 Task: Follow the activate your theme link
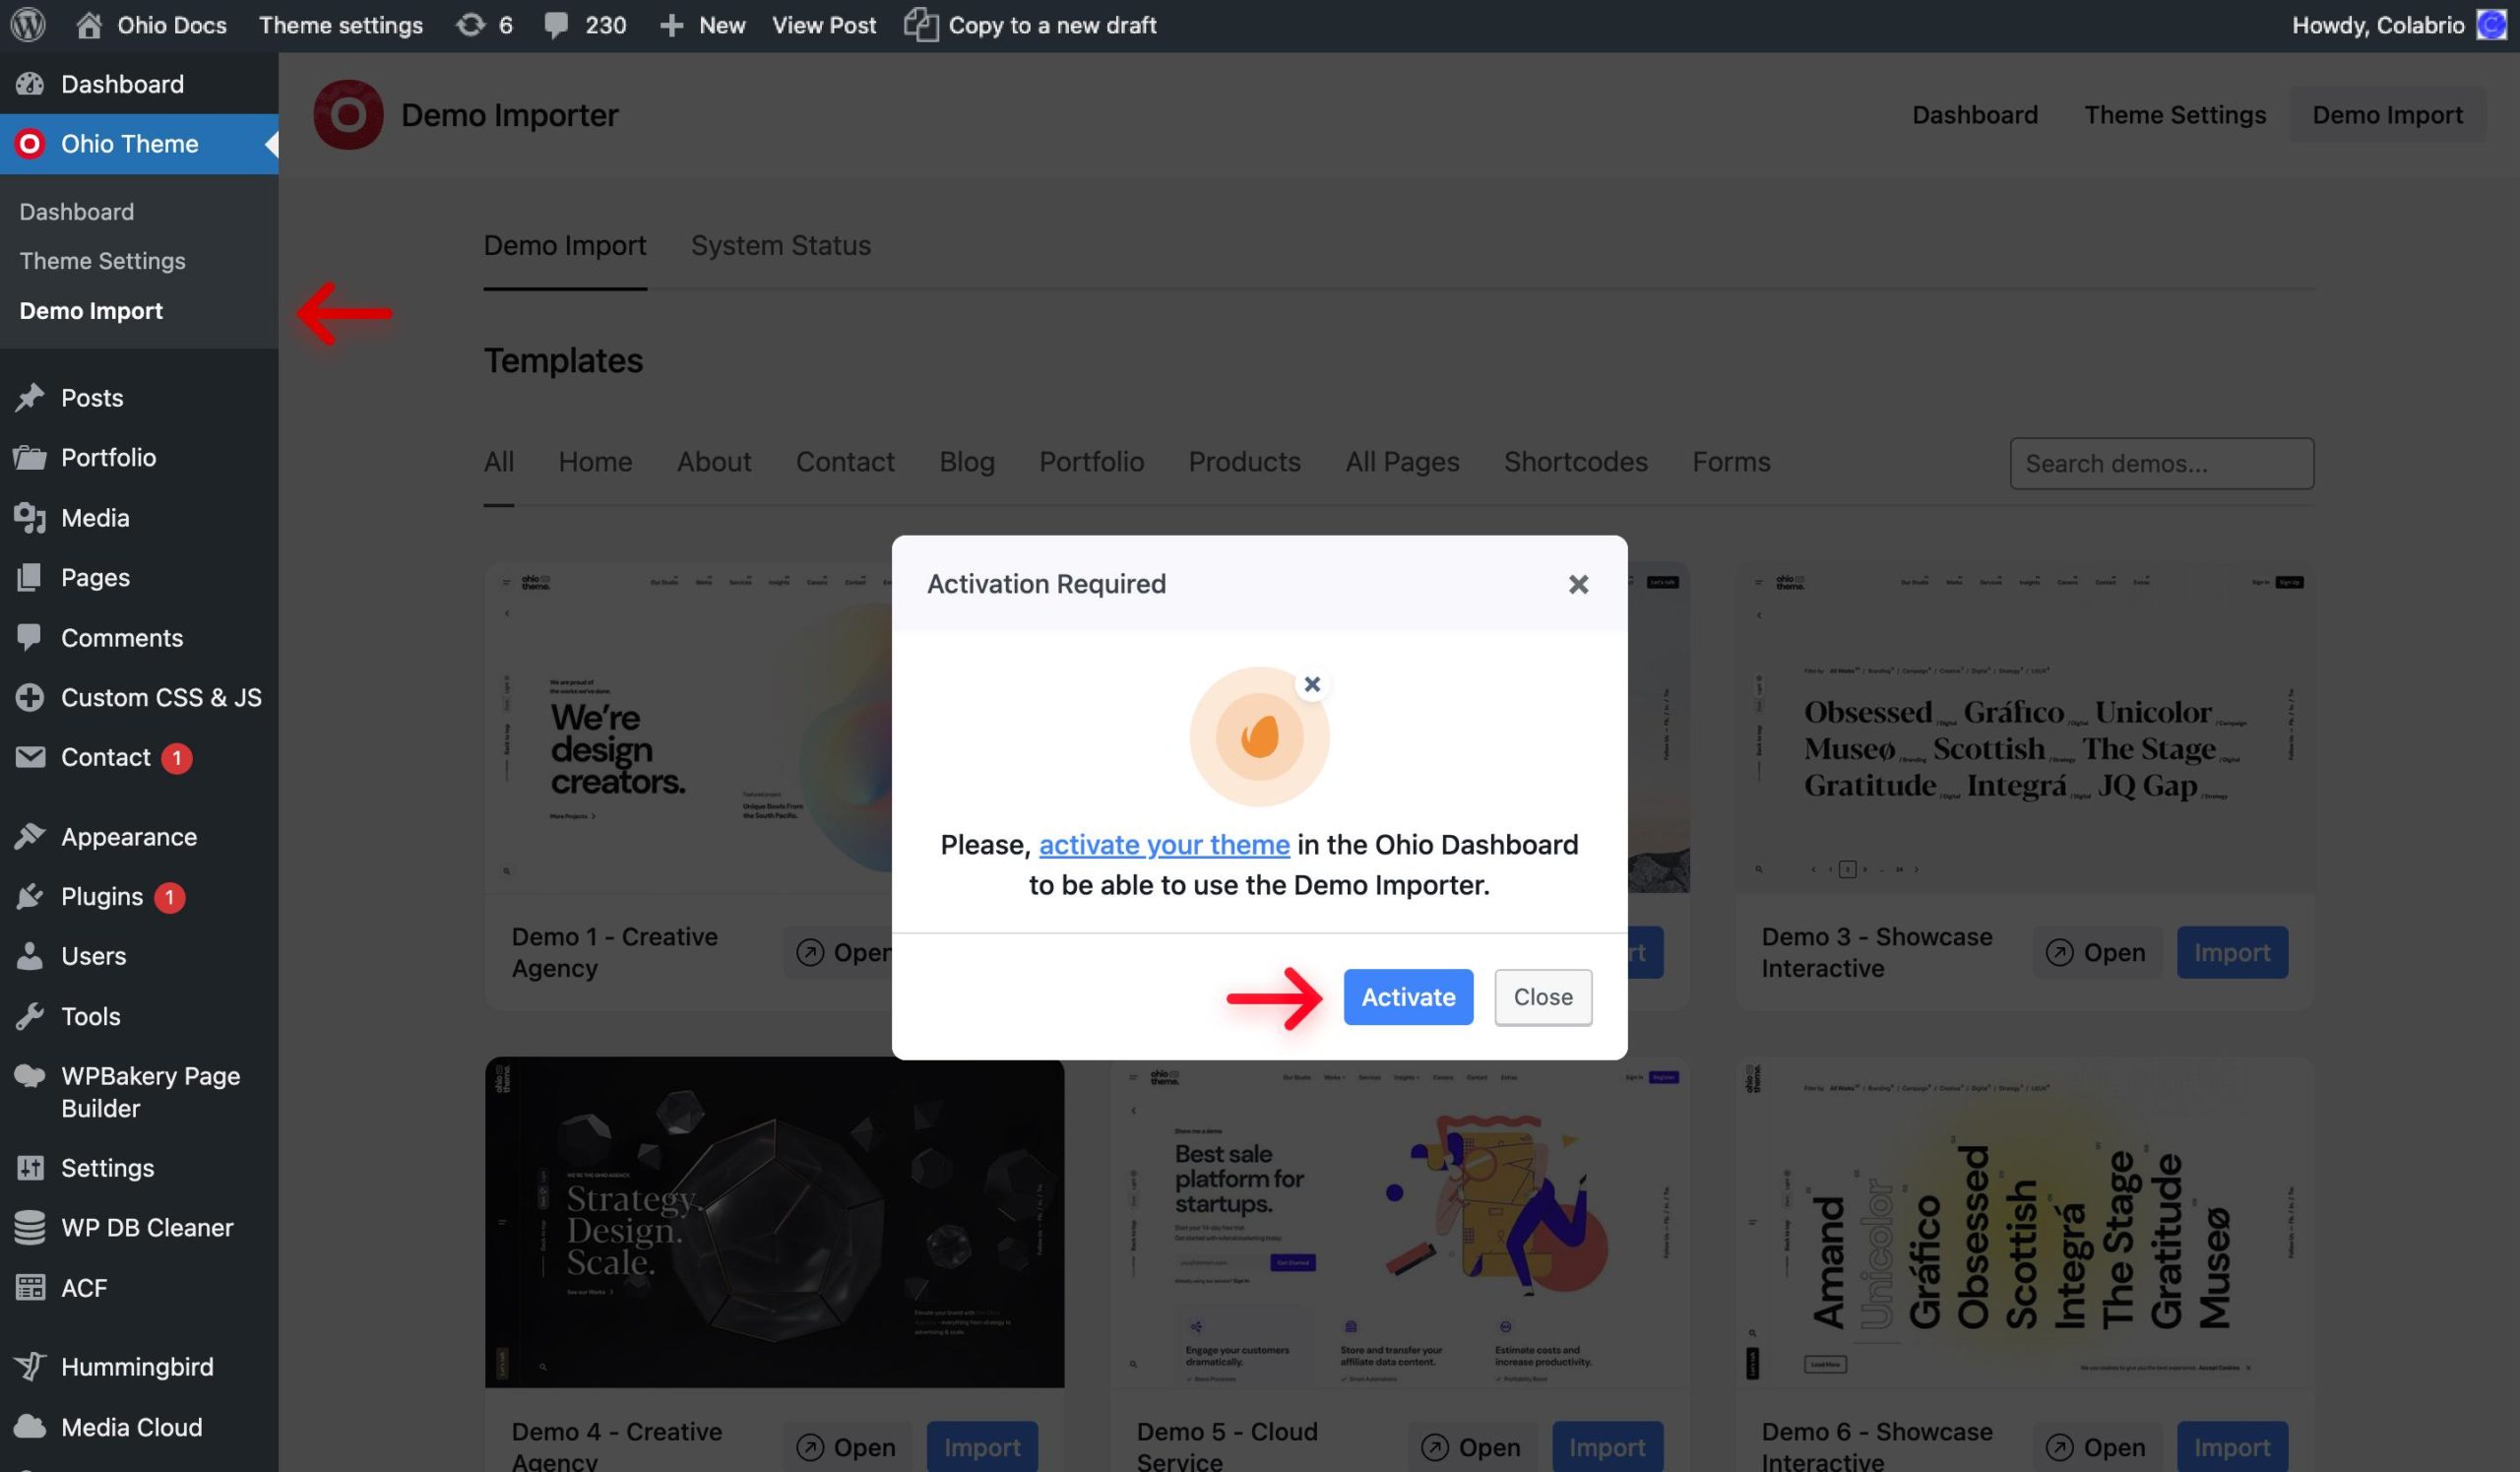click(x=1163, y=845)
